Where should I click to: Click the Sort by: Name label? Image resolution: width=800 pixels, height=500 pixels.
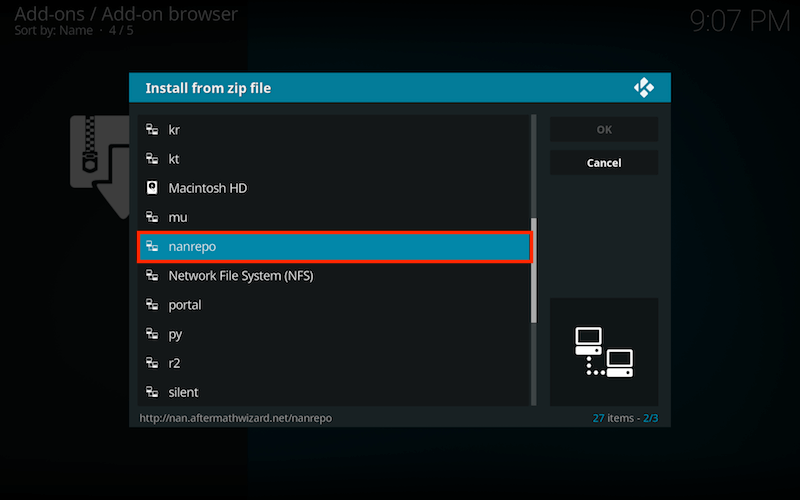[x=54, y=31]
